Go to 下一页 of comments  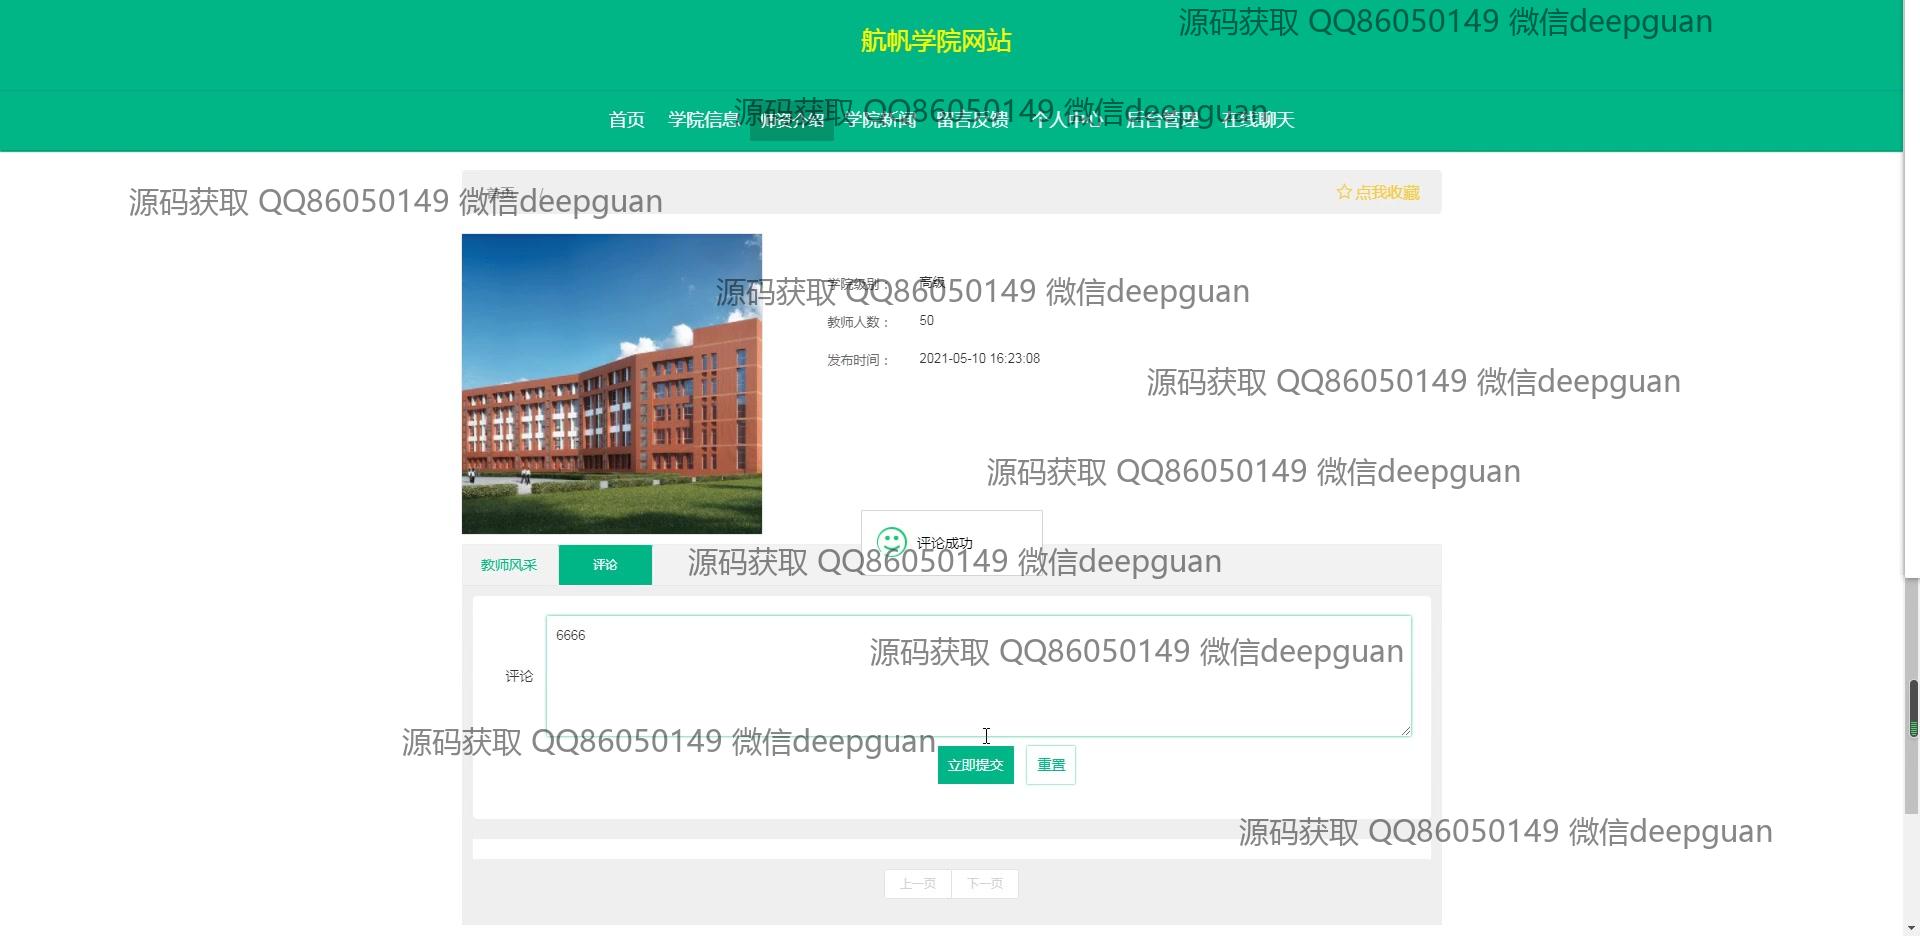[x=985, y=884]
